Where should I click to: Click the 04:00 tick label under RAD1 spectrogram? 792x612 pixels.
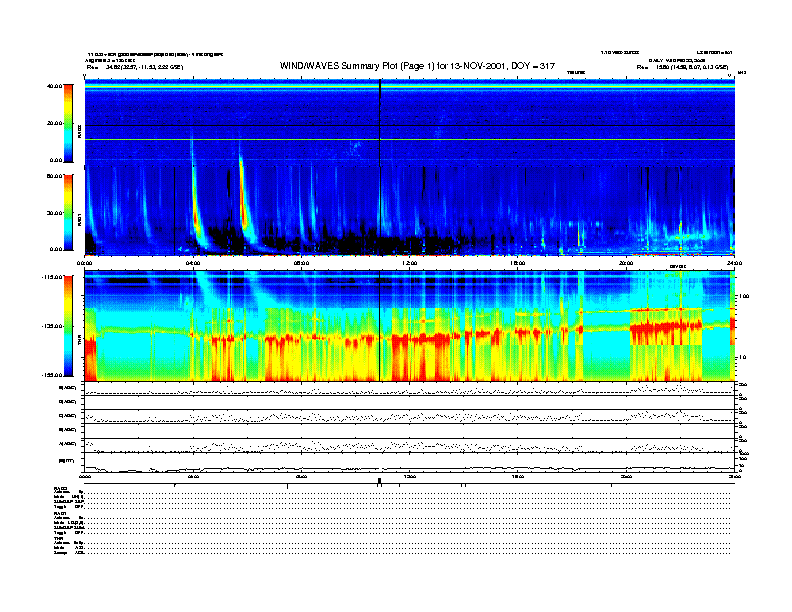[193, 263]
